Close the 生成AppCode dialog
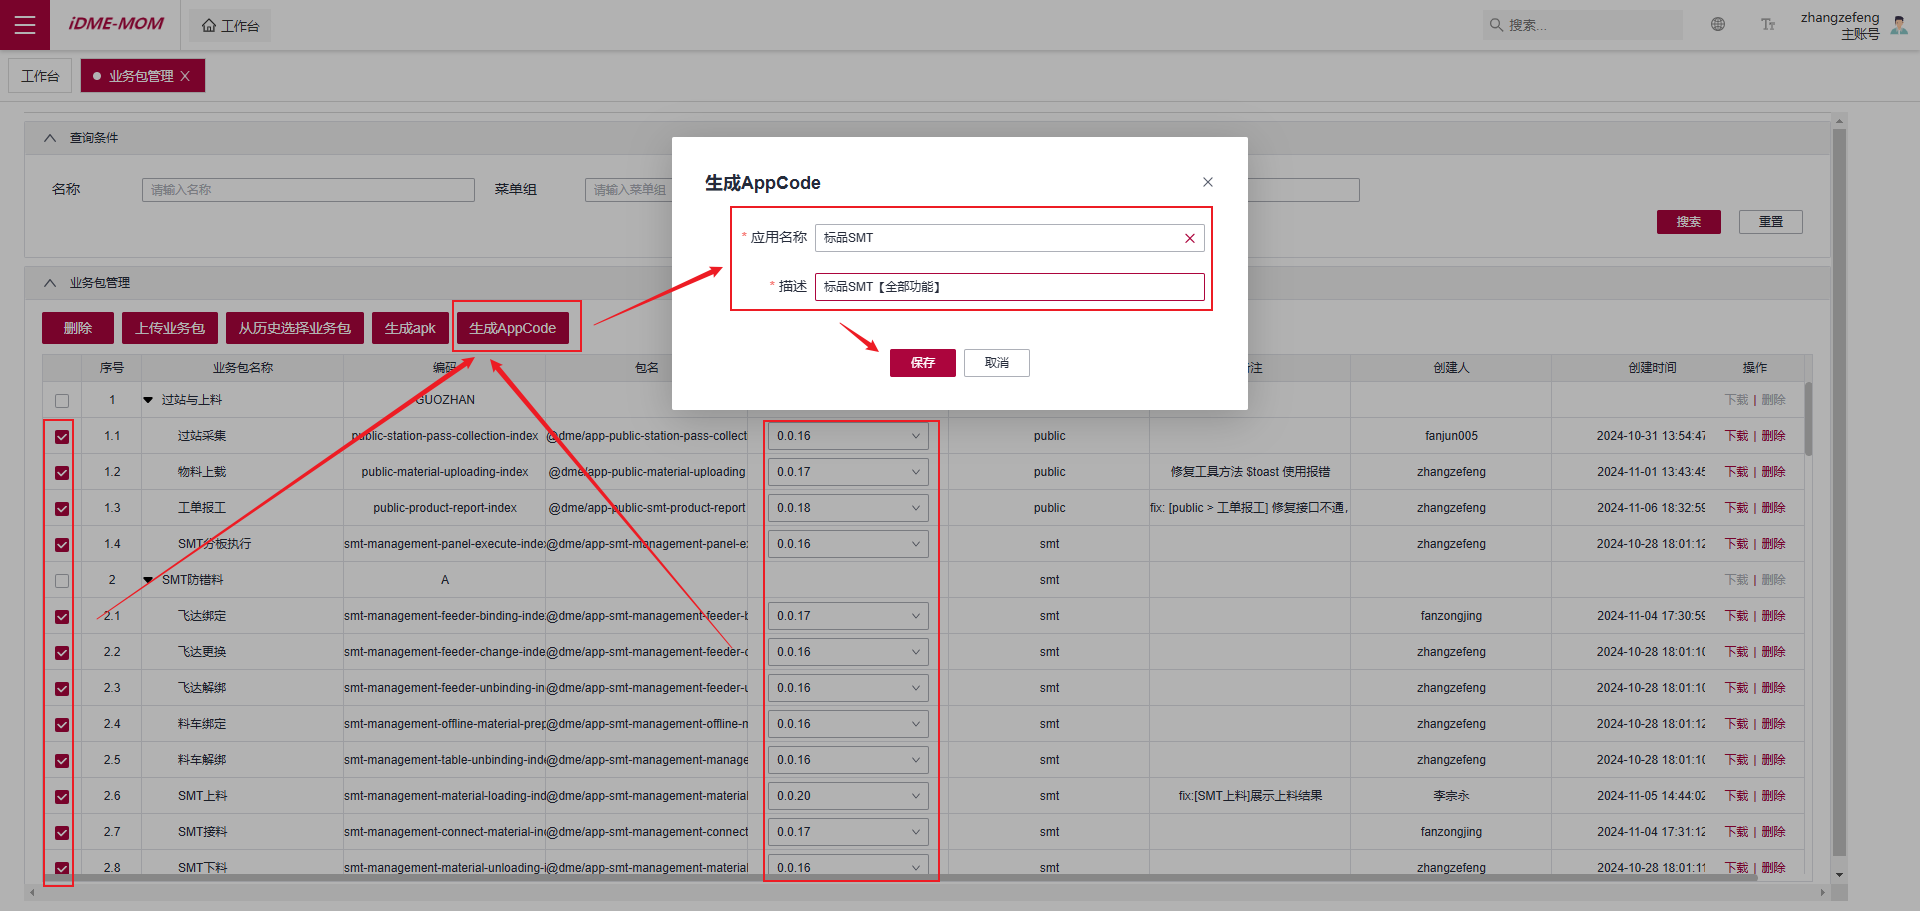 coord(1208,182)
